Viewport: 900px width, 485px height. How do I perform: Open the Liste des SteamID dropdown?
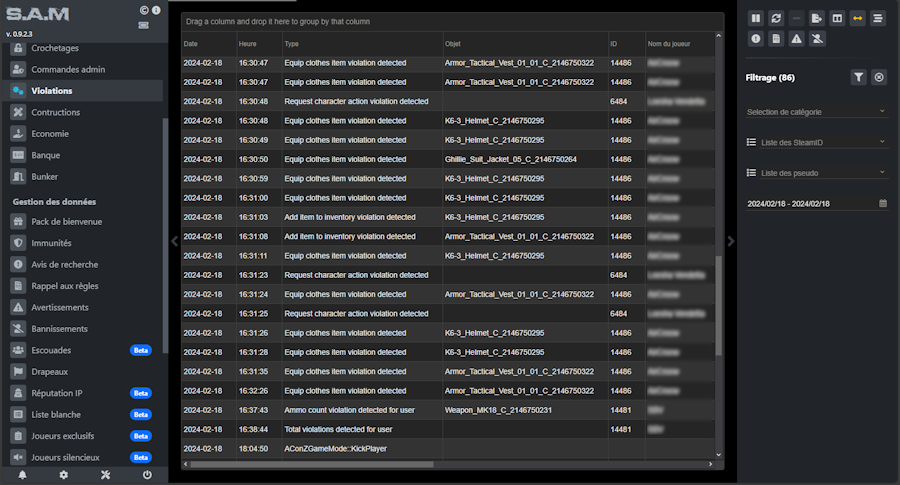(x=816, y=143)
